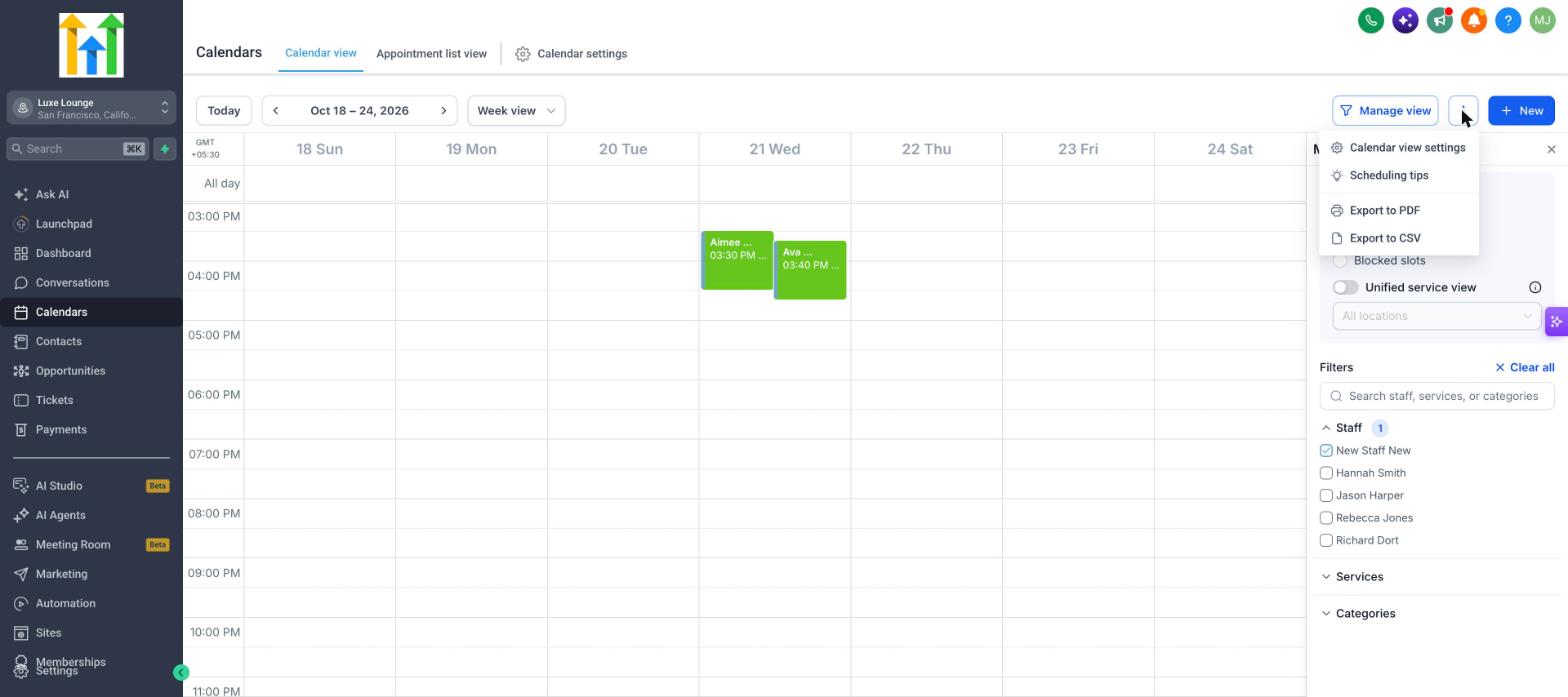Check the Richard Dort staff checkbox

coord(1326,541)
